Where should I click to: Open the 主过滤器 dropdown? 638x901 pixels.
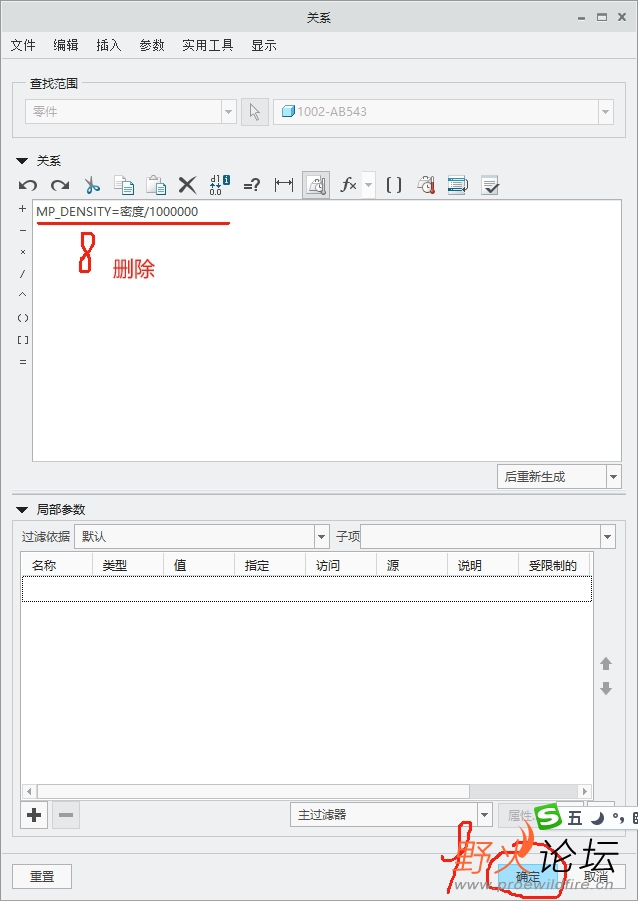point(391,815)
